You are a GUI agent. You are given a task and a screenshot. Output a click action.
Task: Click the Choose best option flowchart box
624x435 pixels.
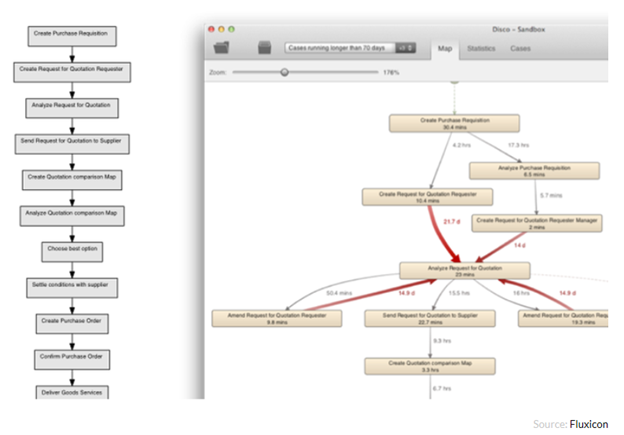click(x=72, y=252)
